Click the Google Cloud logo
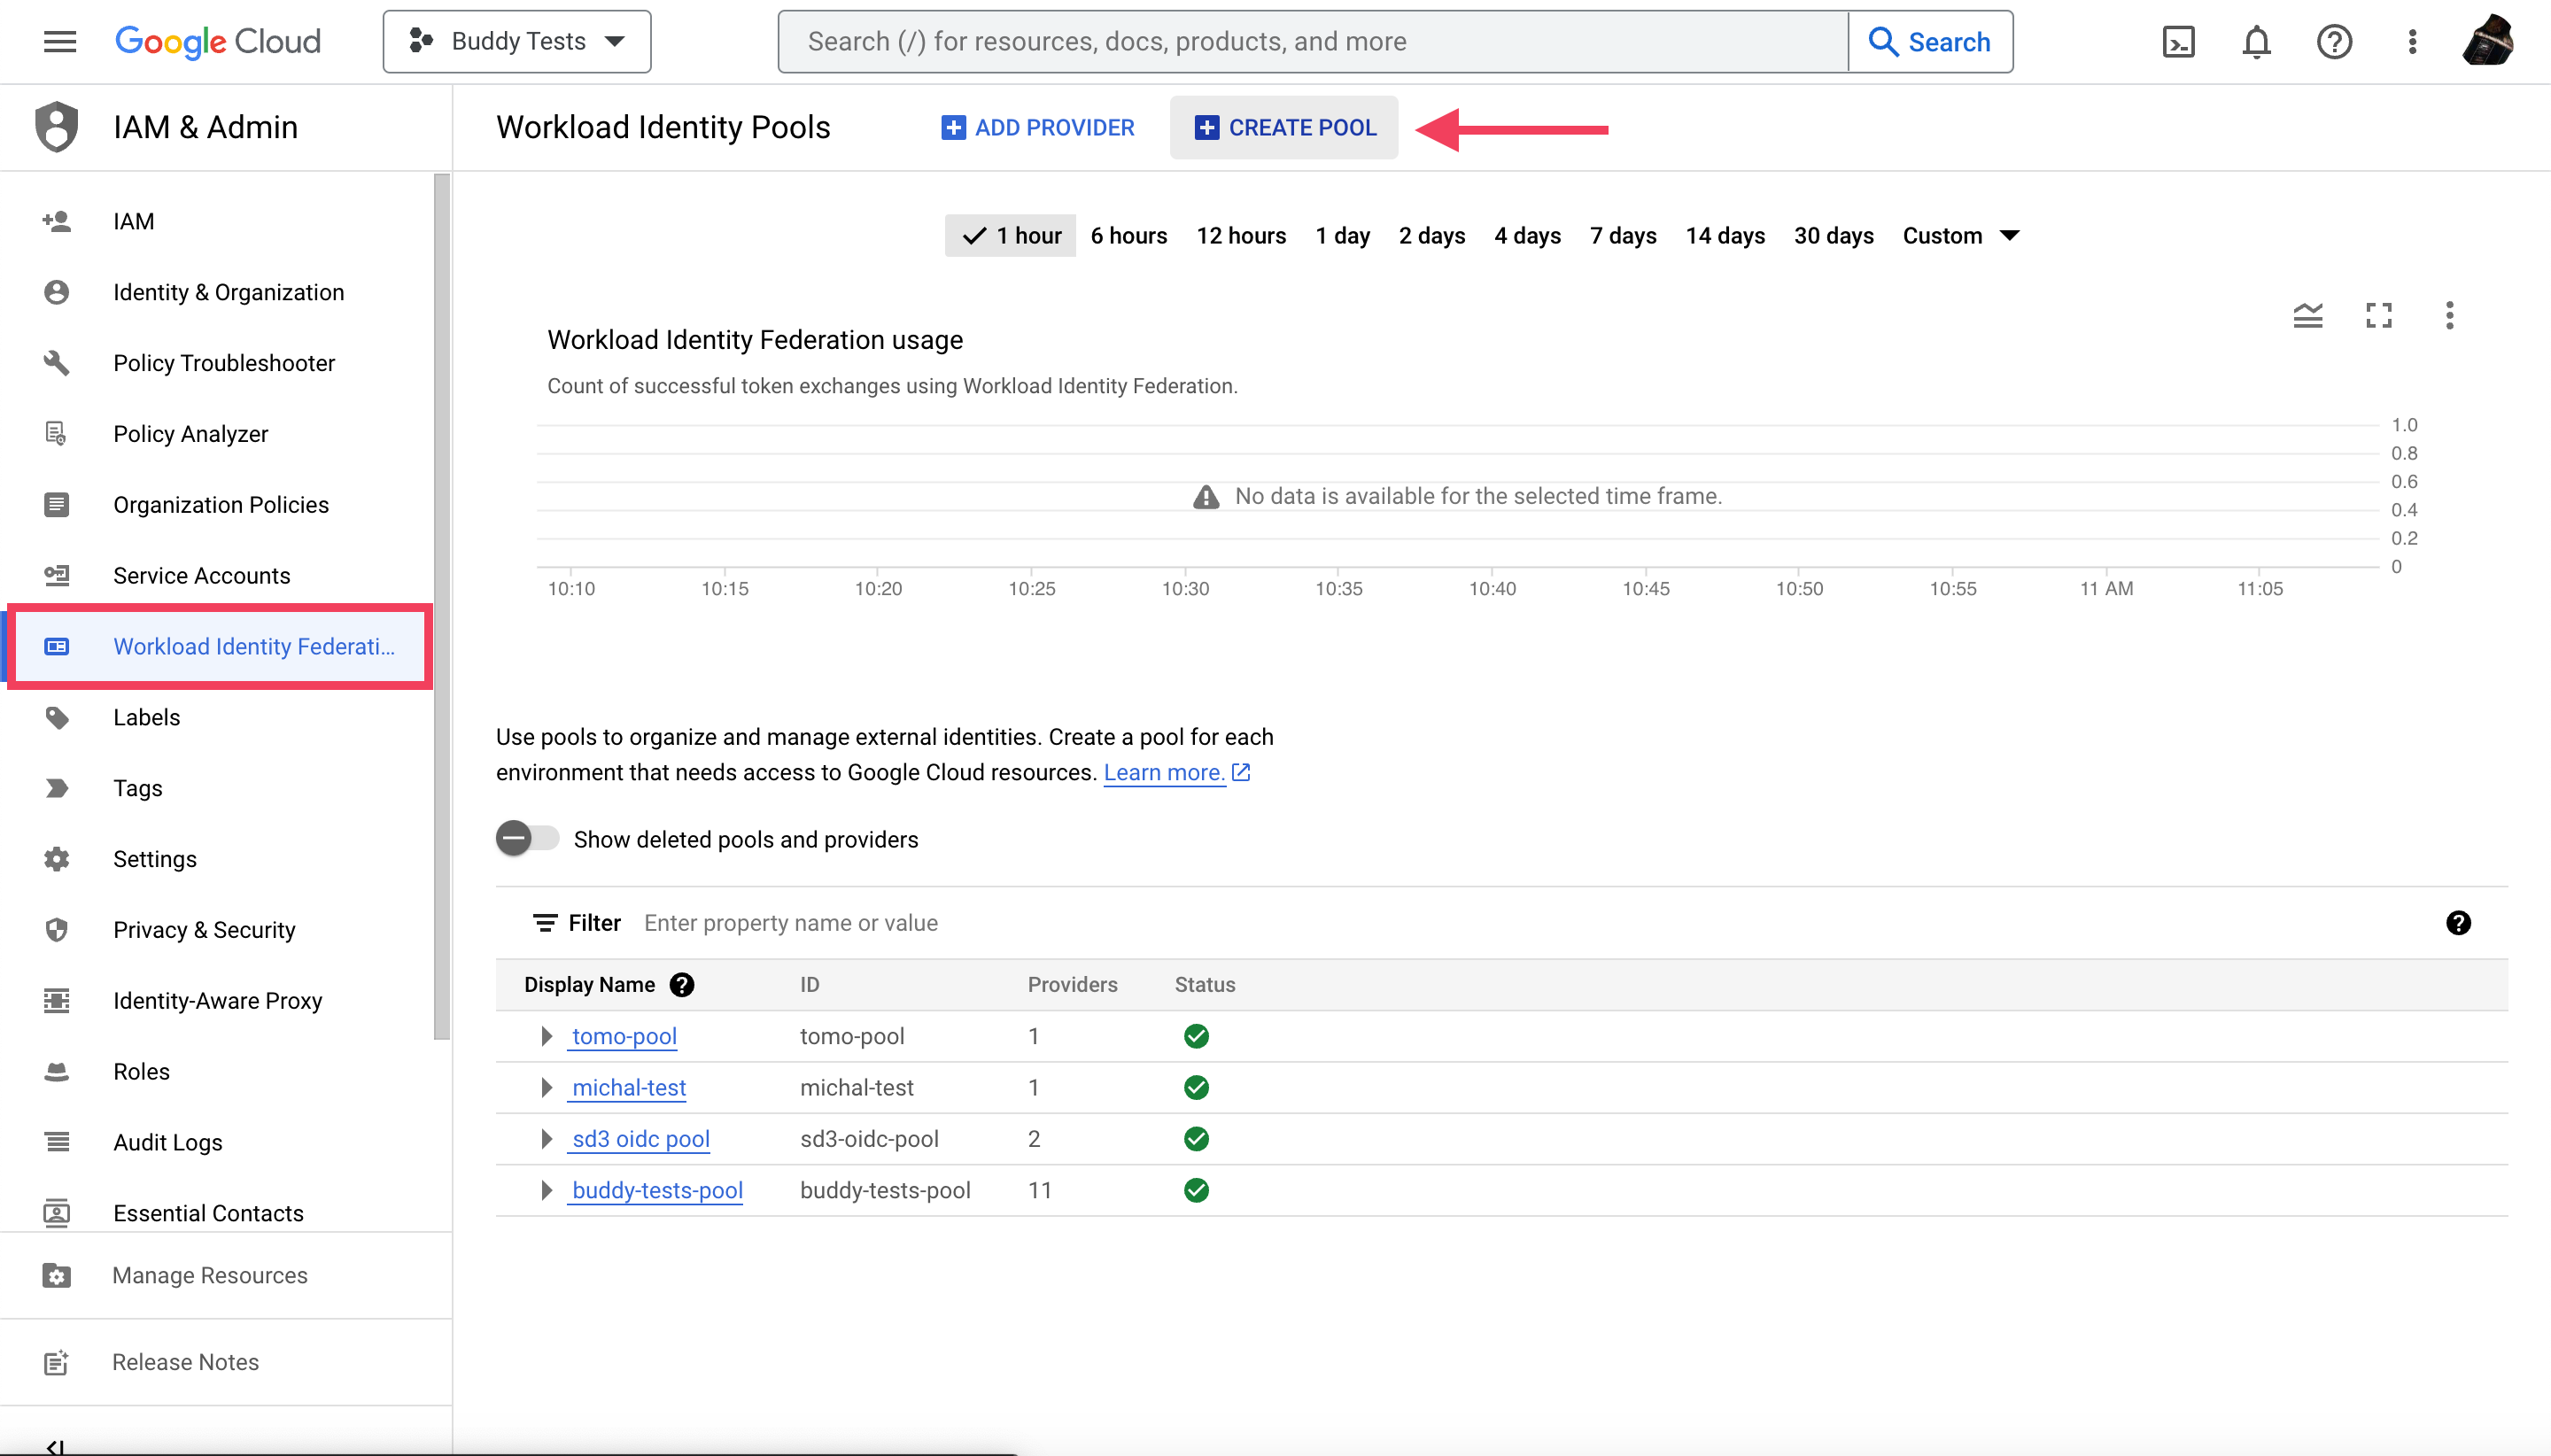The width and height of the screenshot is (2551, 1456). click(218, 41)
